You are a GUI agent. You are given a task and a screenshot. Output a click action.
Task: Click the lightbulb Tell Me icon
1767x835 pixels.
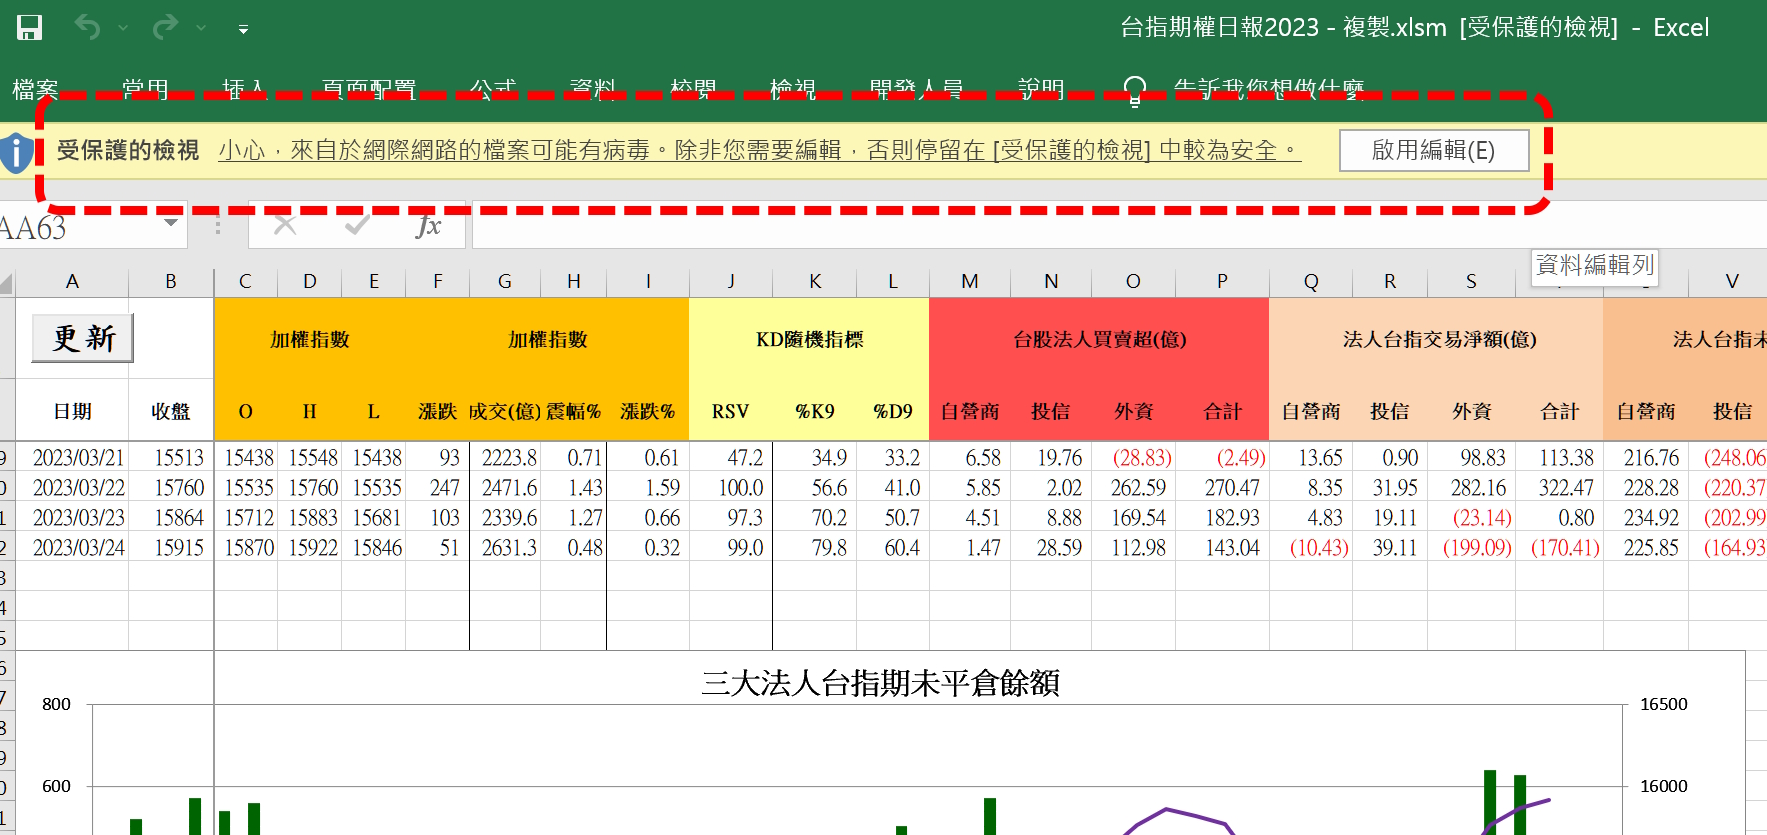click(1134, 90)
